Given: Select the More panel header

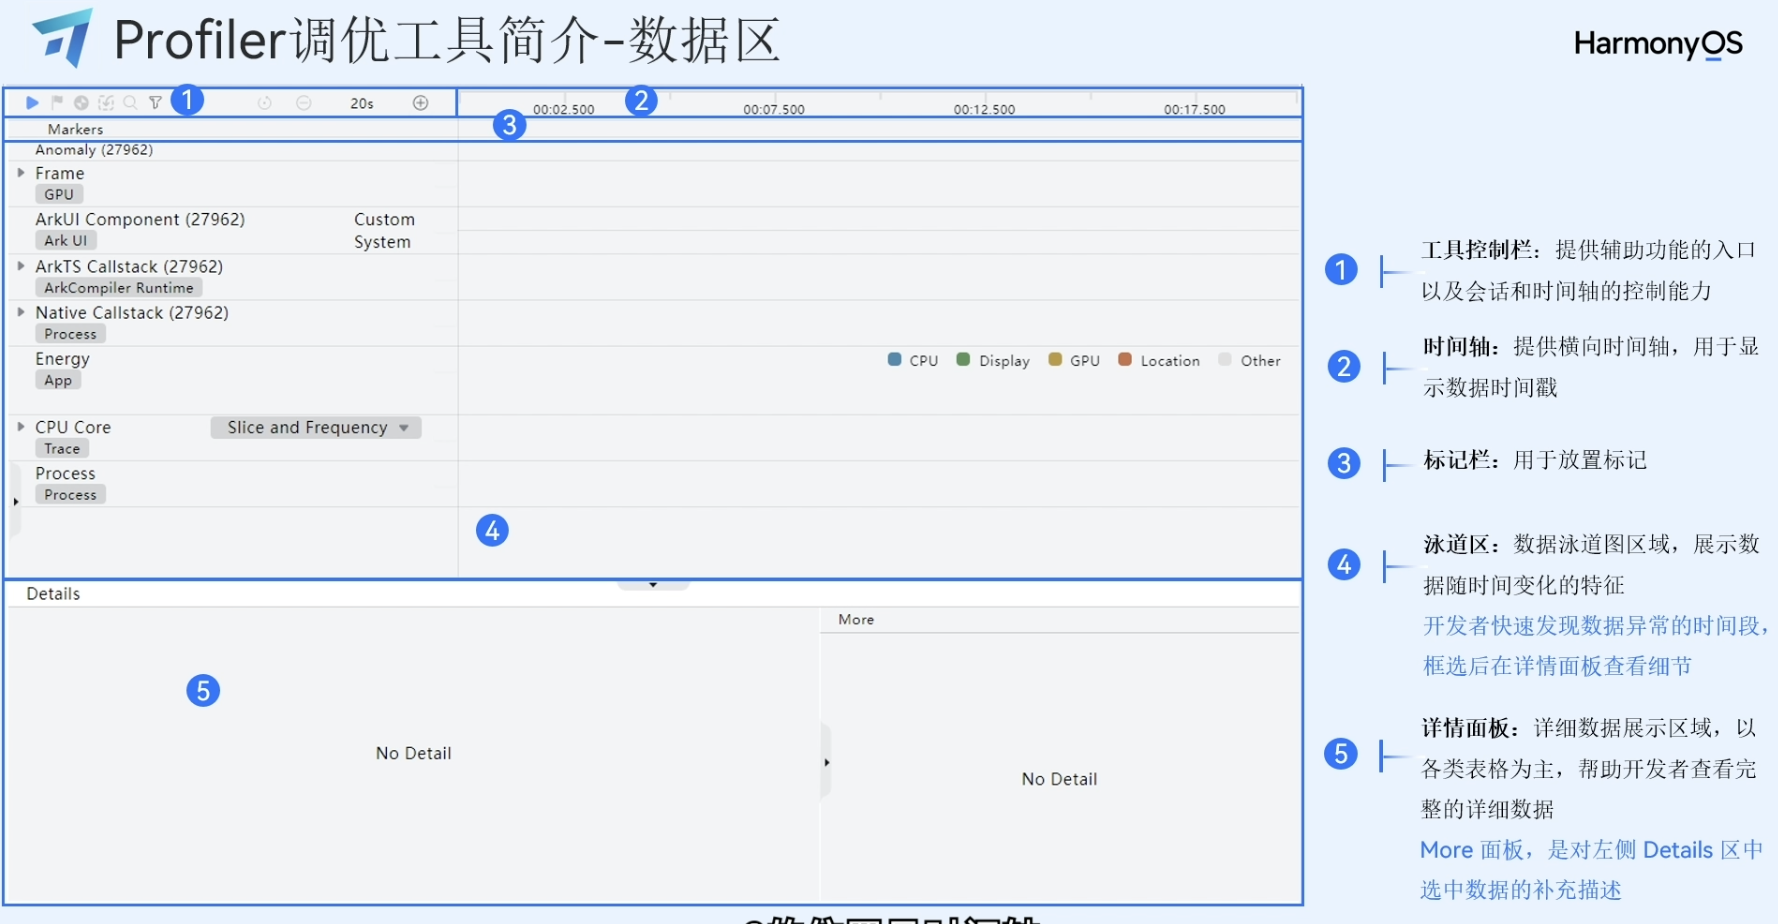Looking at the screenshot, I should [x=856, y=619].
